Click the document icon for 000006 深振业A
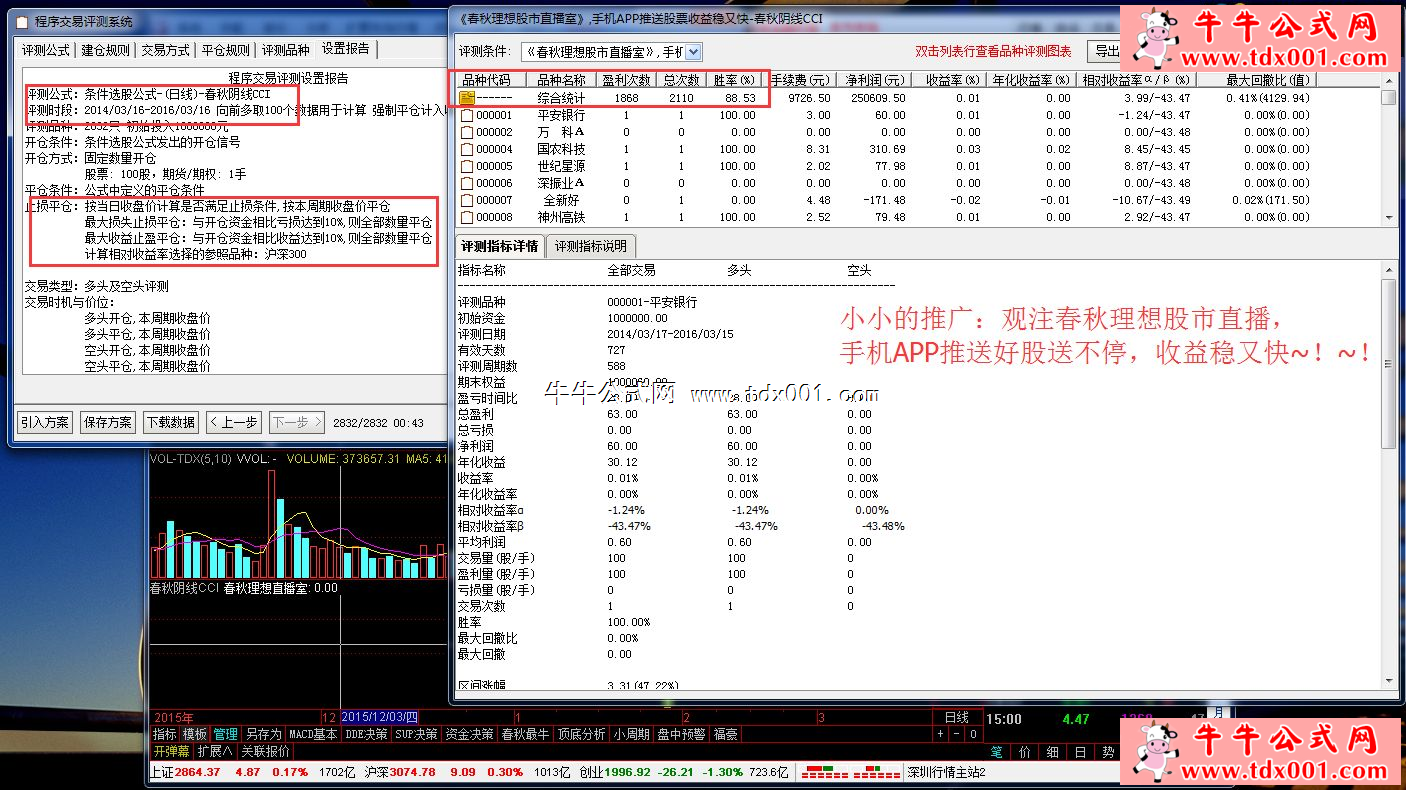The width and height of the screenshot is (1406, 790). pos(466,183)
